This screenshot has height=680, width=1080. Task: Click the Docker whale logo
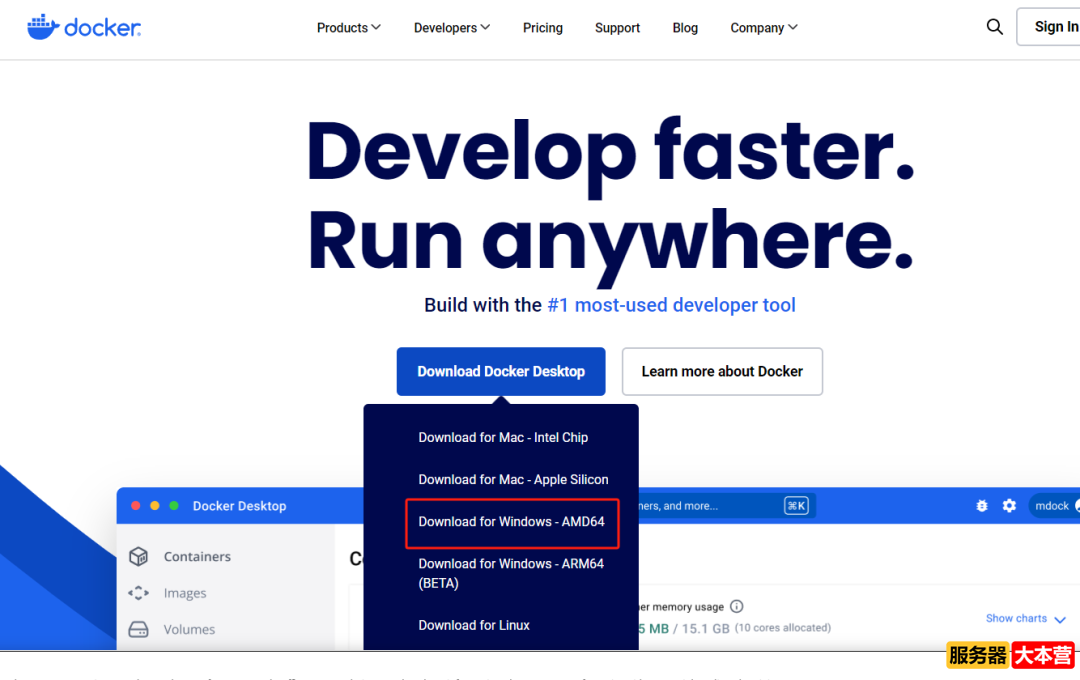coord(84,27)
